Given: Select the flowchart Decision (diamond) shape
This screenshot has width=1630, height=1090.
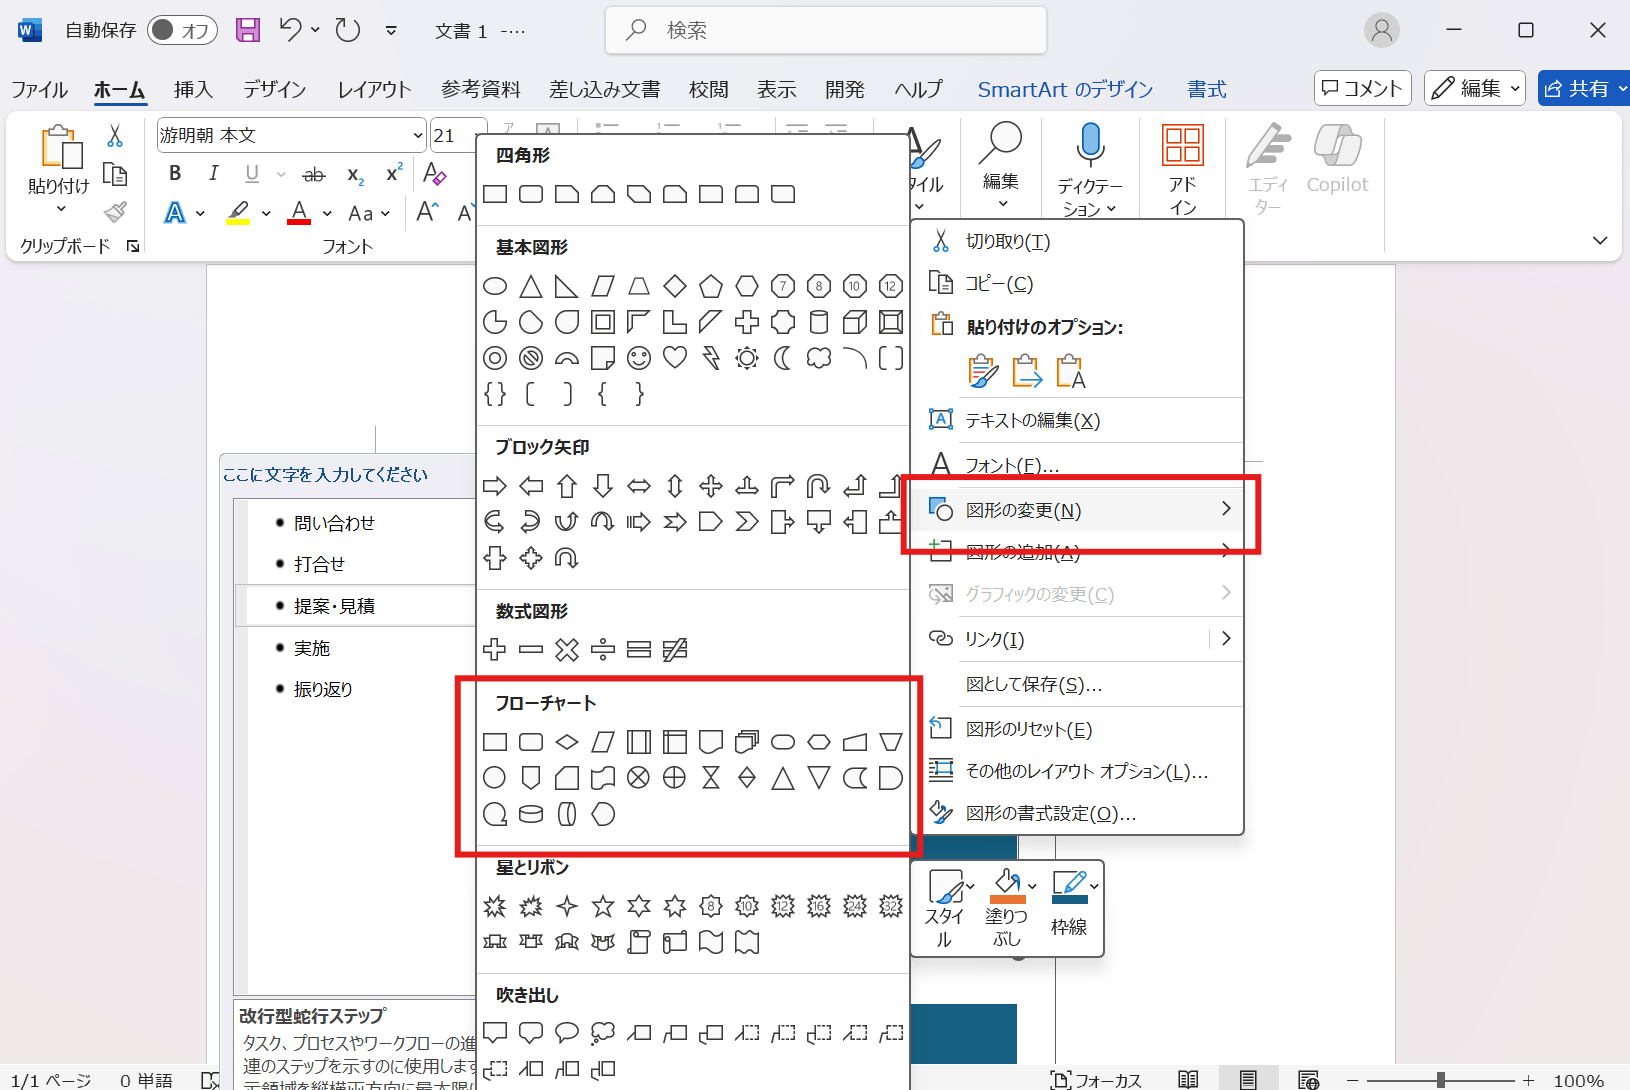Looking at the screenshot, I should click(567, 741).
